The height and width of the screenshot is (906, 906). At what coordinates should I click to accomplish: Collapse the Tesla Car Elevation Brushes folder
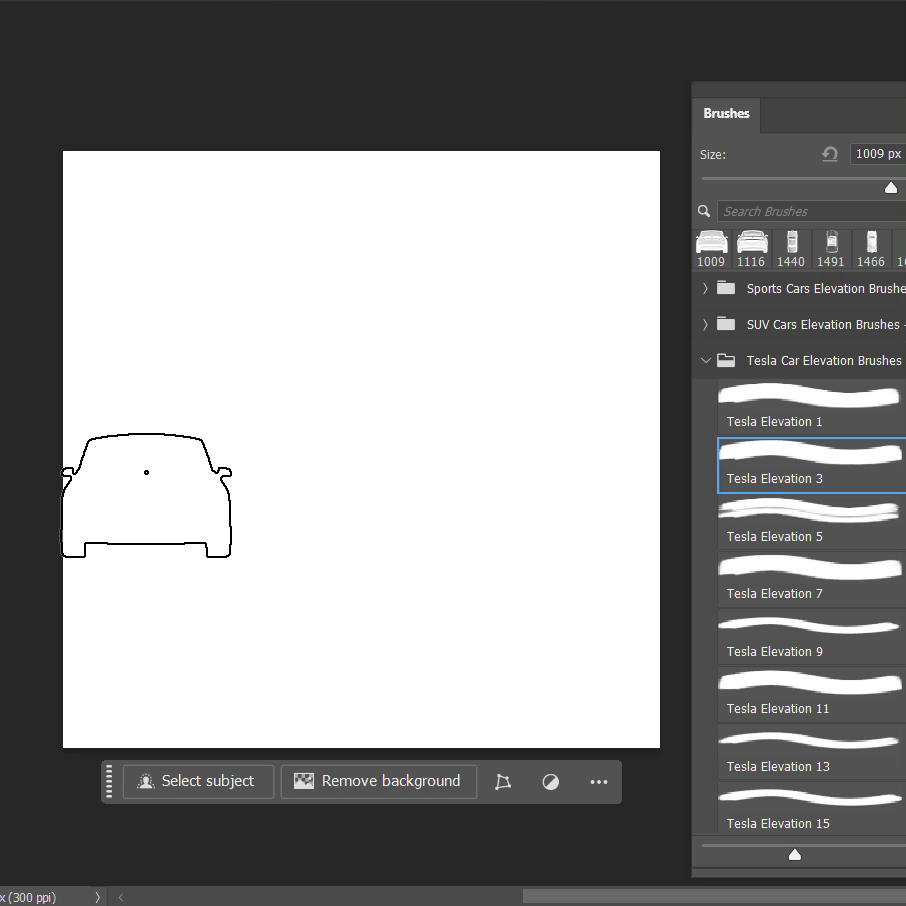pyautogui.click(x=706, y=360)
